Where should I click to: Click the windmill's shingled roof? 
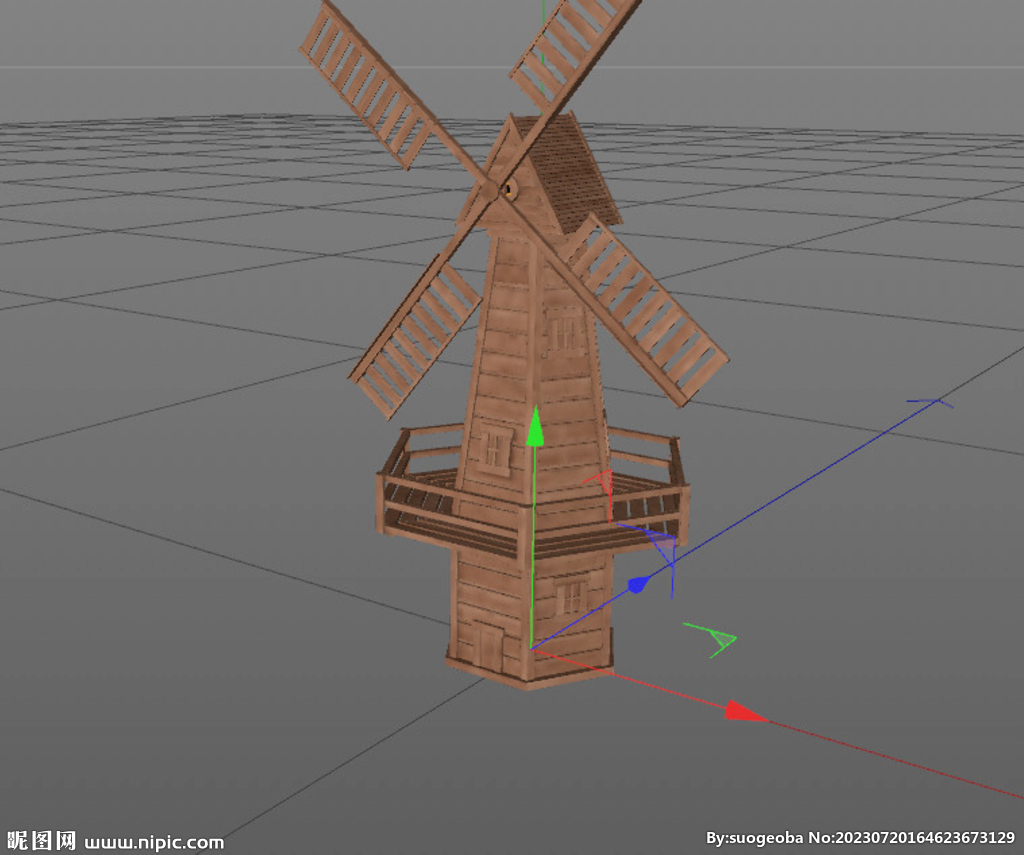(573, 173)
